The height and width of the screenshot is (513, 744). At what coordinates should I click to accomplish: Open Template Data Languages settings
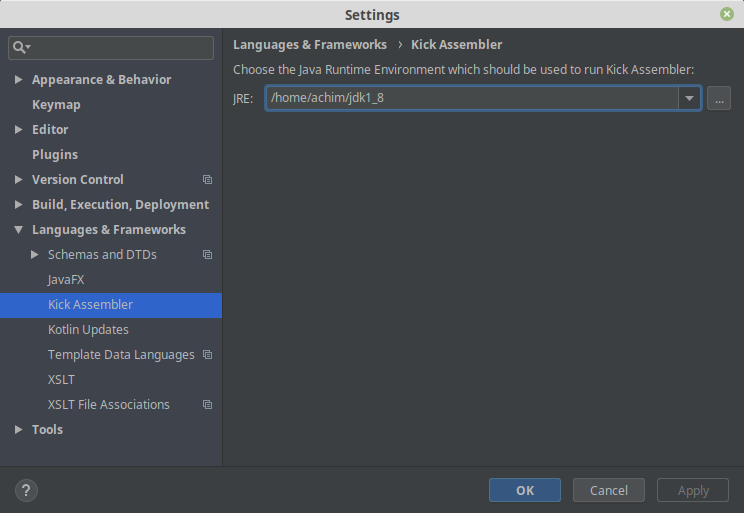point(121,355)
